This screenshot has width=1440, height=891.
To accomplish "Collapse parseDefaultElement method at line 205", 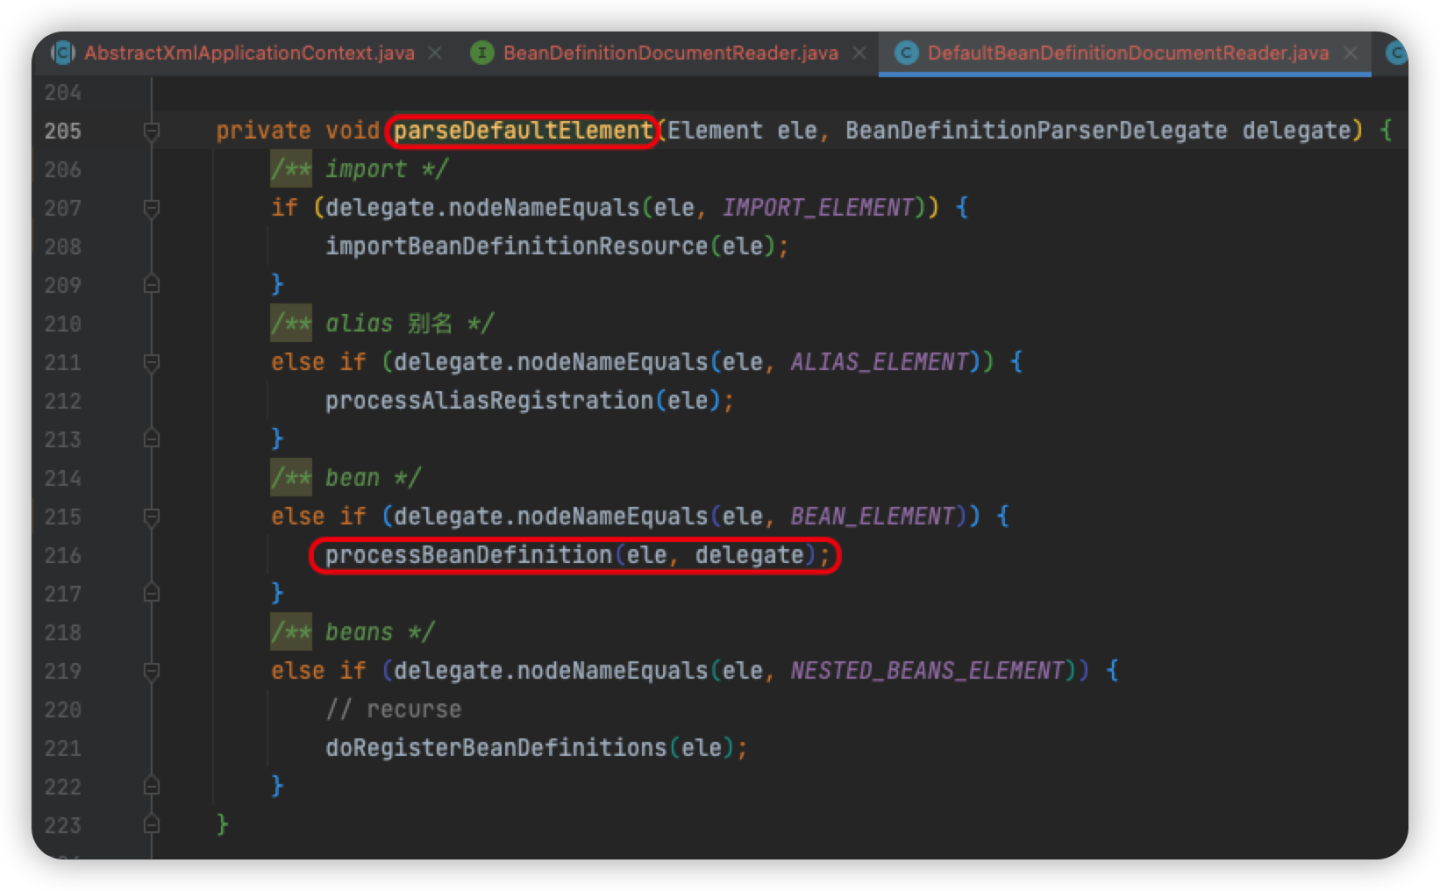I will pyautogui.click(x=151, y=131).
